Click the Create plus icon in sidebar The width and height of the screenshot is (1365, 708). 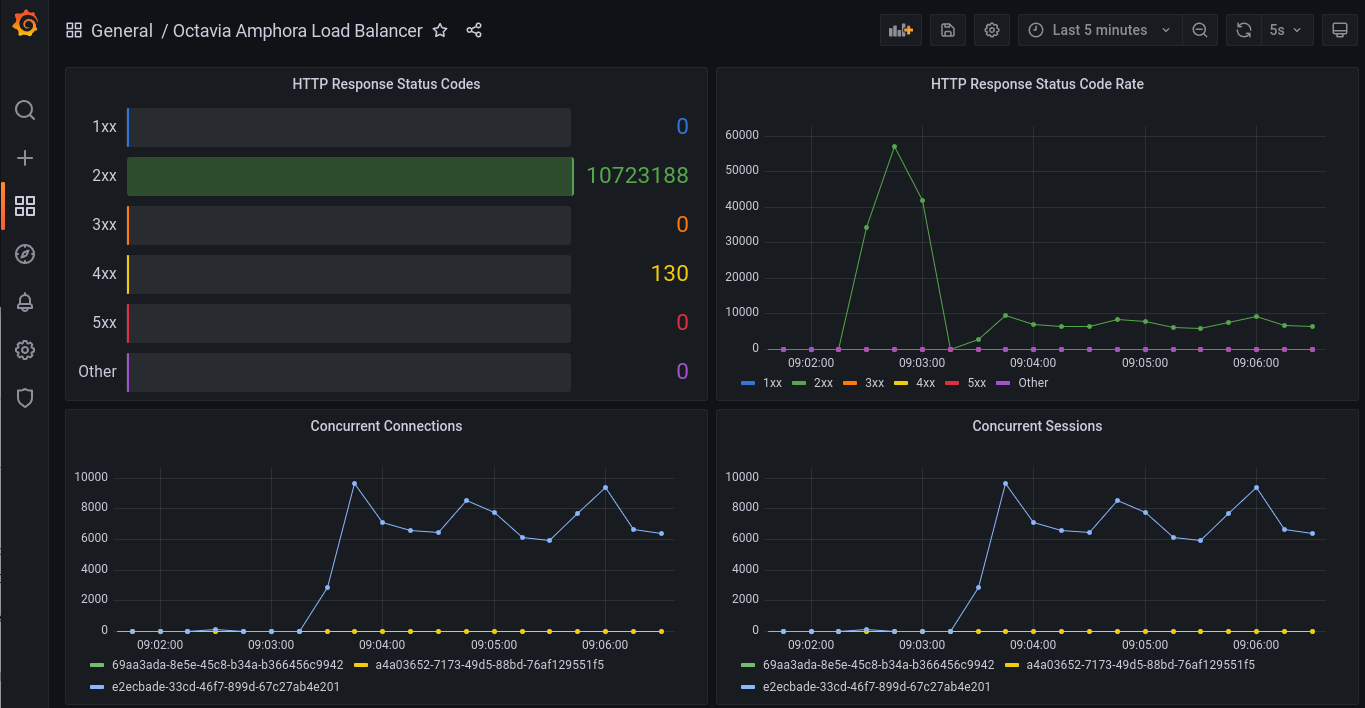click(25, 158)
